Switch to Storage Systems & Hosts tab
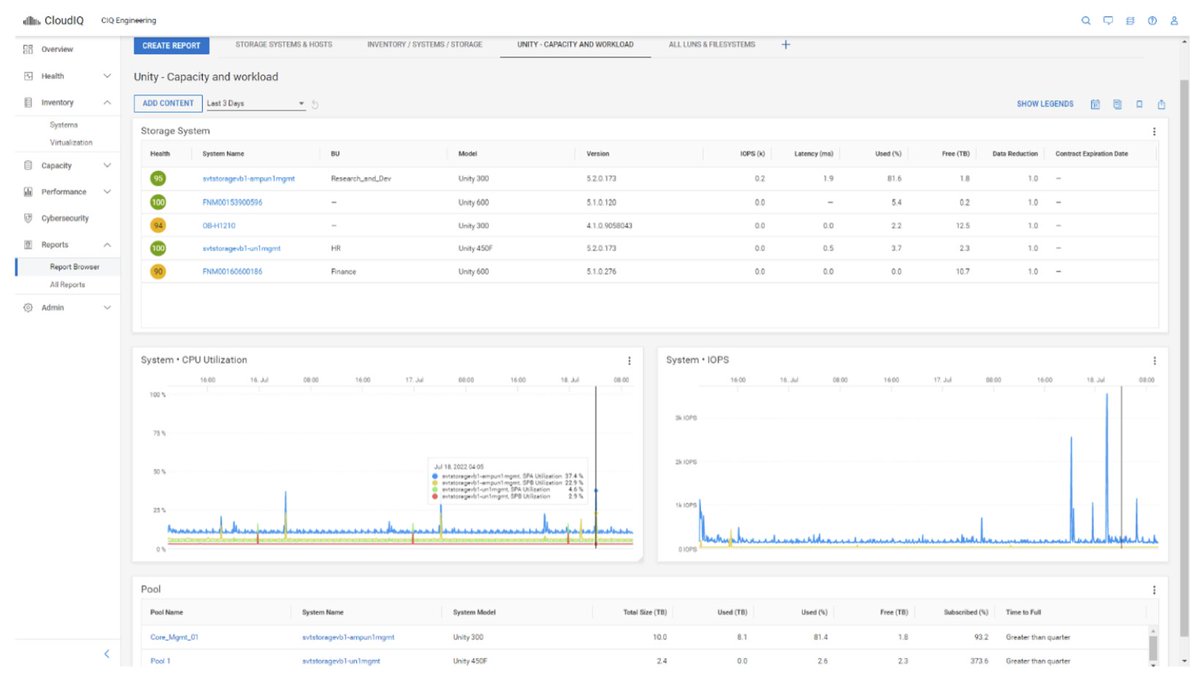The width and height of the screenshot is (1200, 684). [284, 45]
